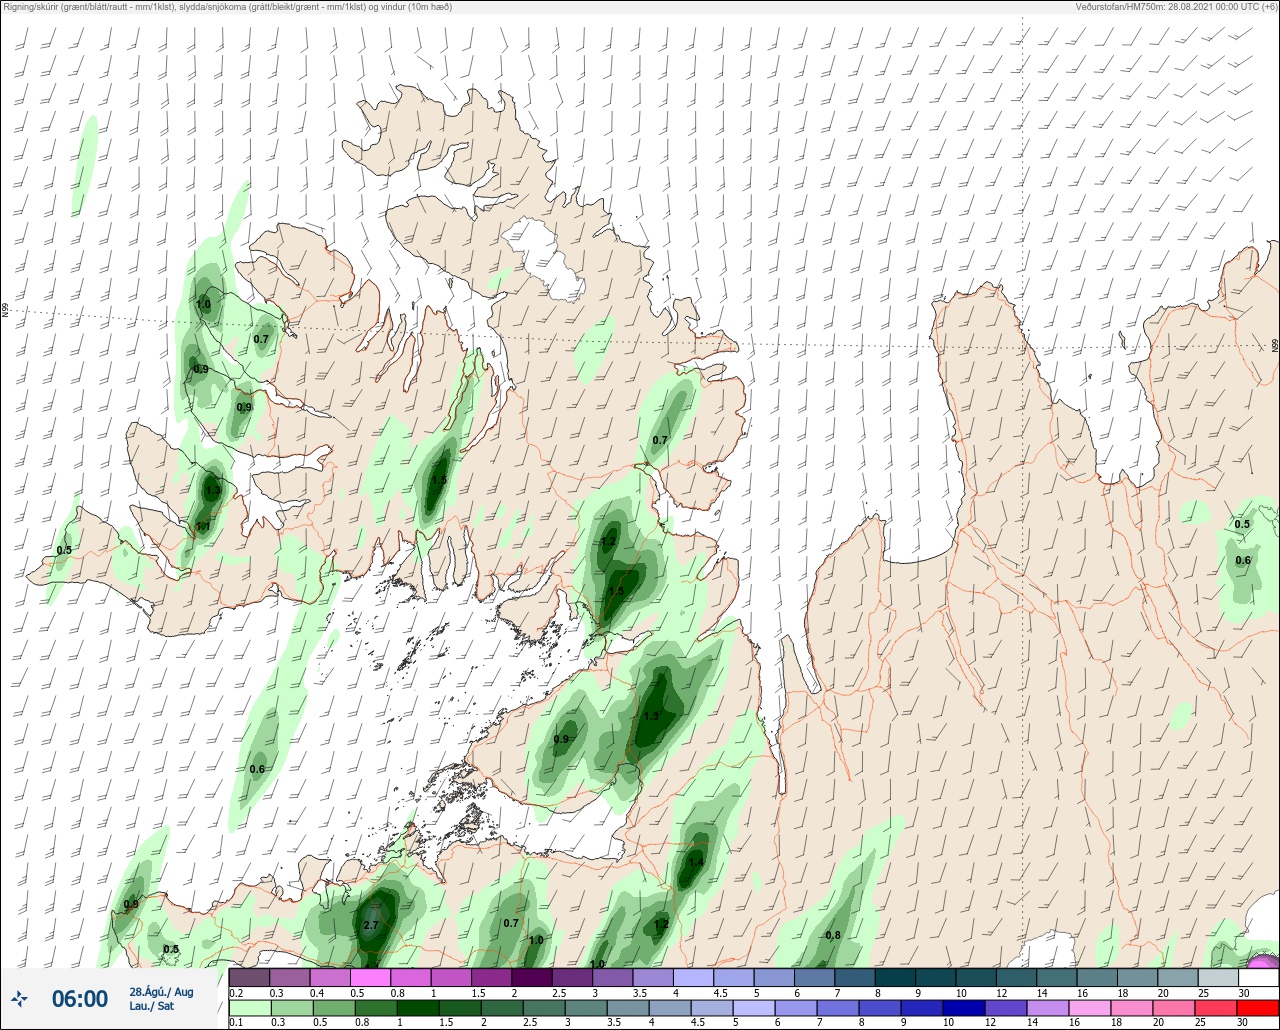This screenshot has width=1280, height=1030.
Task: Select the white 30 swatch in upper legend row
Action: (1258, 977)
